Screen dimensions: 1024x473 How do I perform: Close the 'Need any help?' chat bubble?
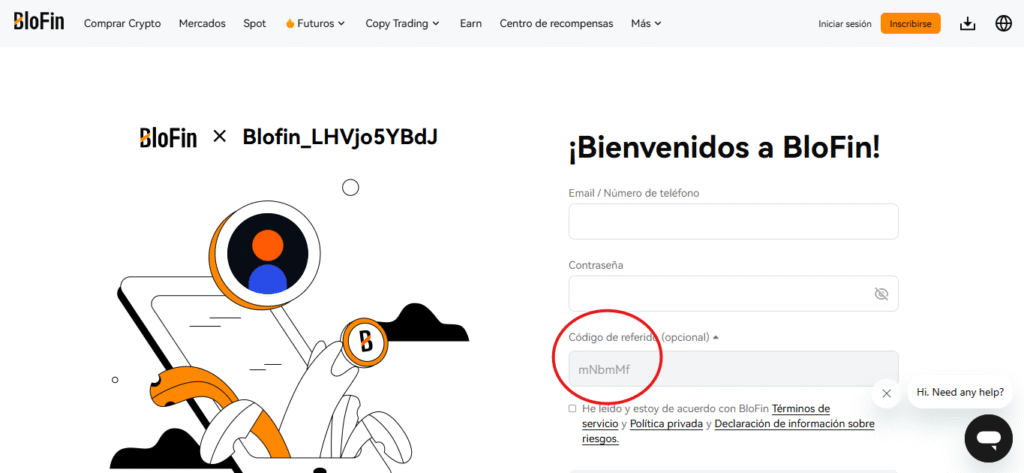point(886,393)
